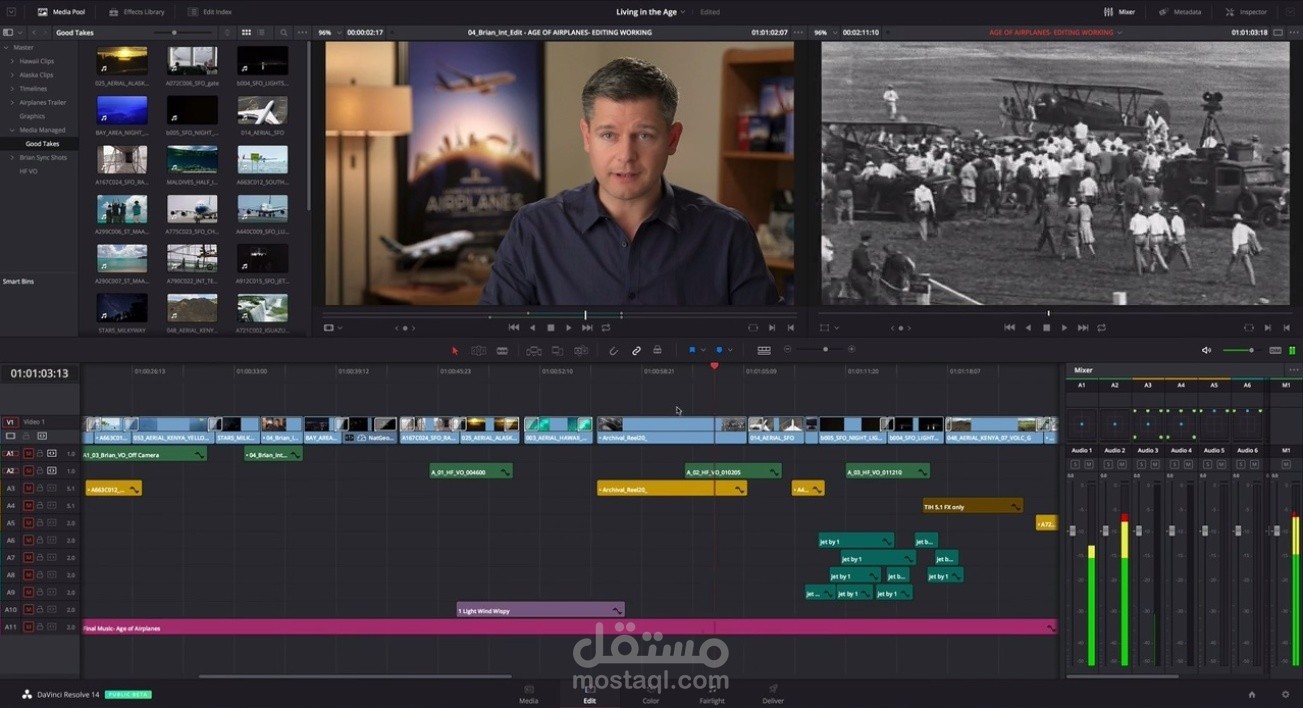Adjust the monitor volume slider

coord(1238,350)
